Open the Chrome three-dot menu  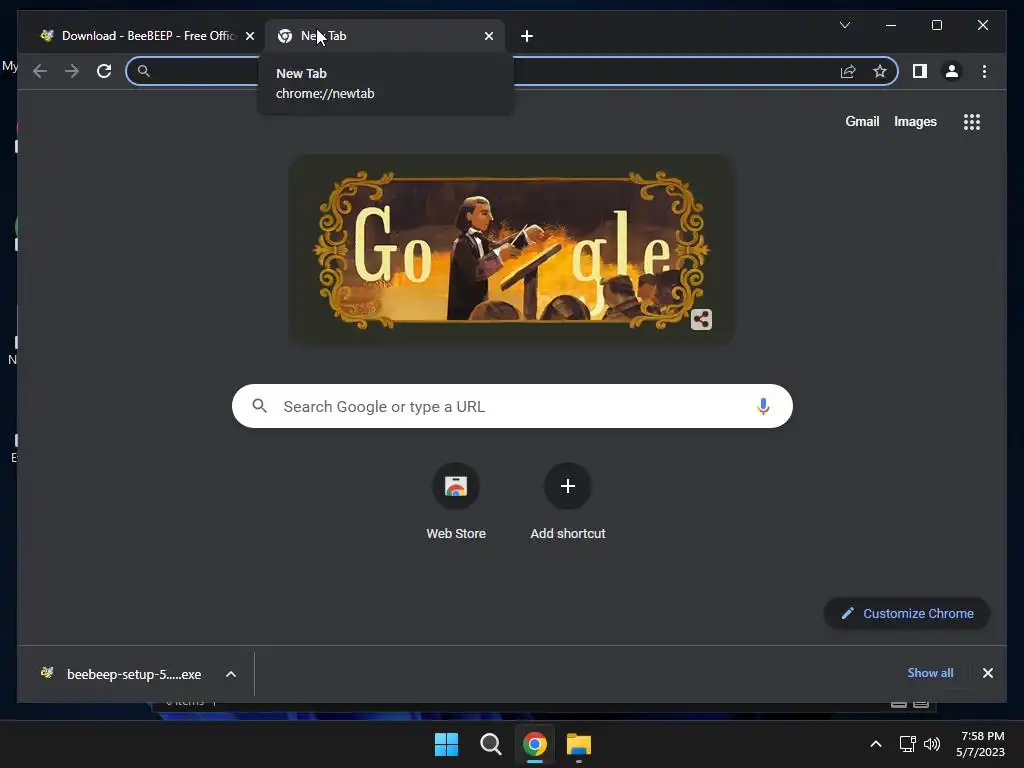[x=984, y=71]
